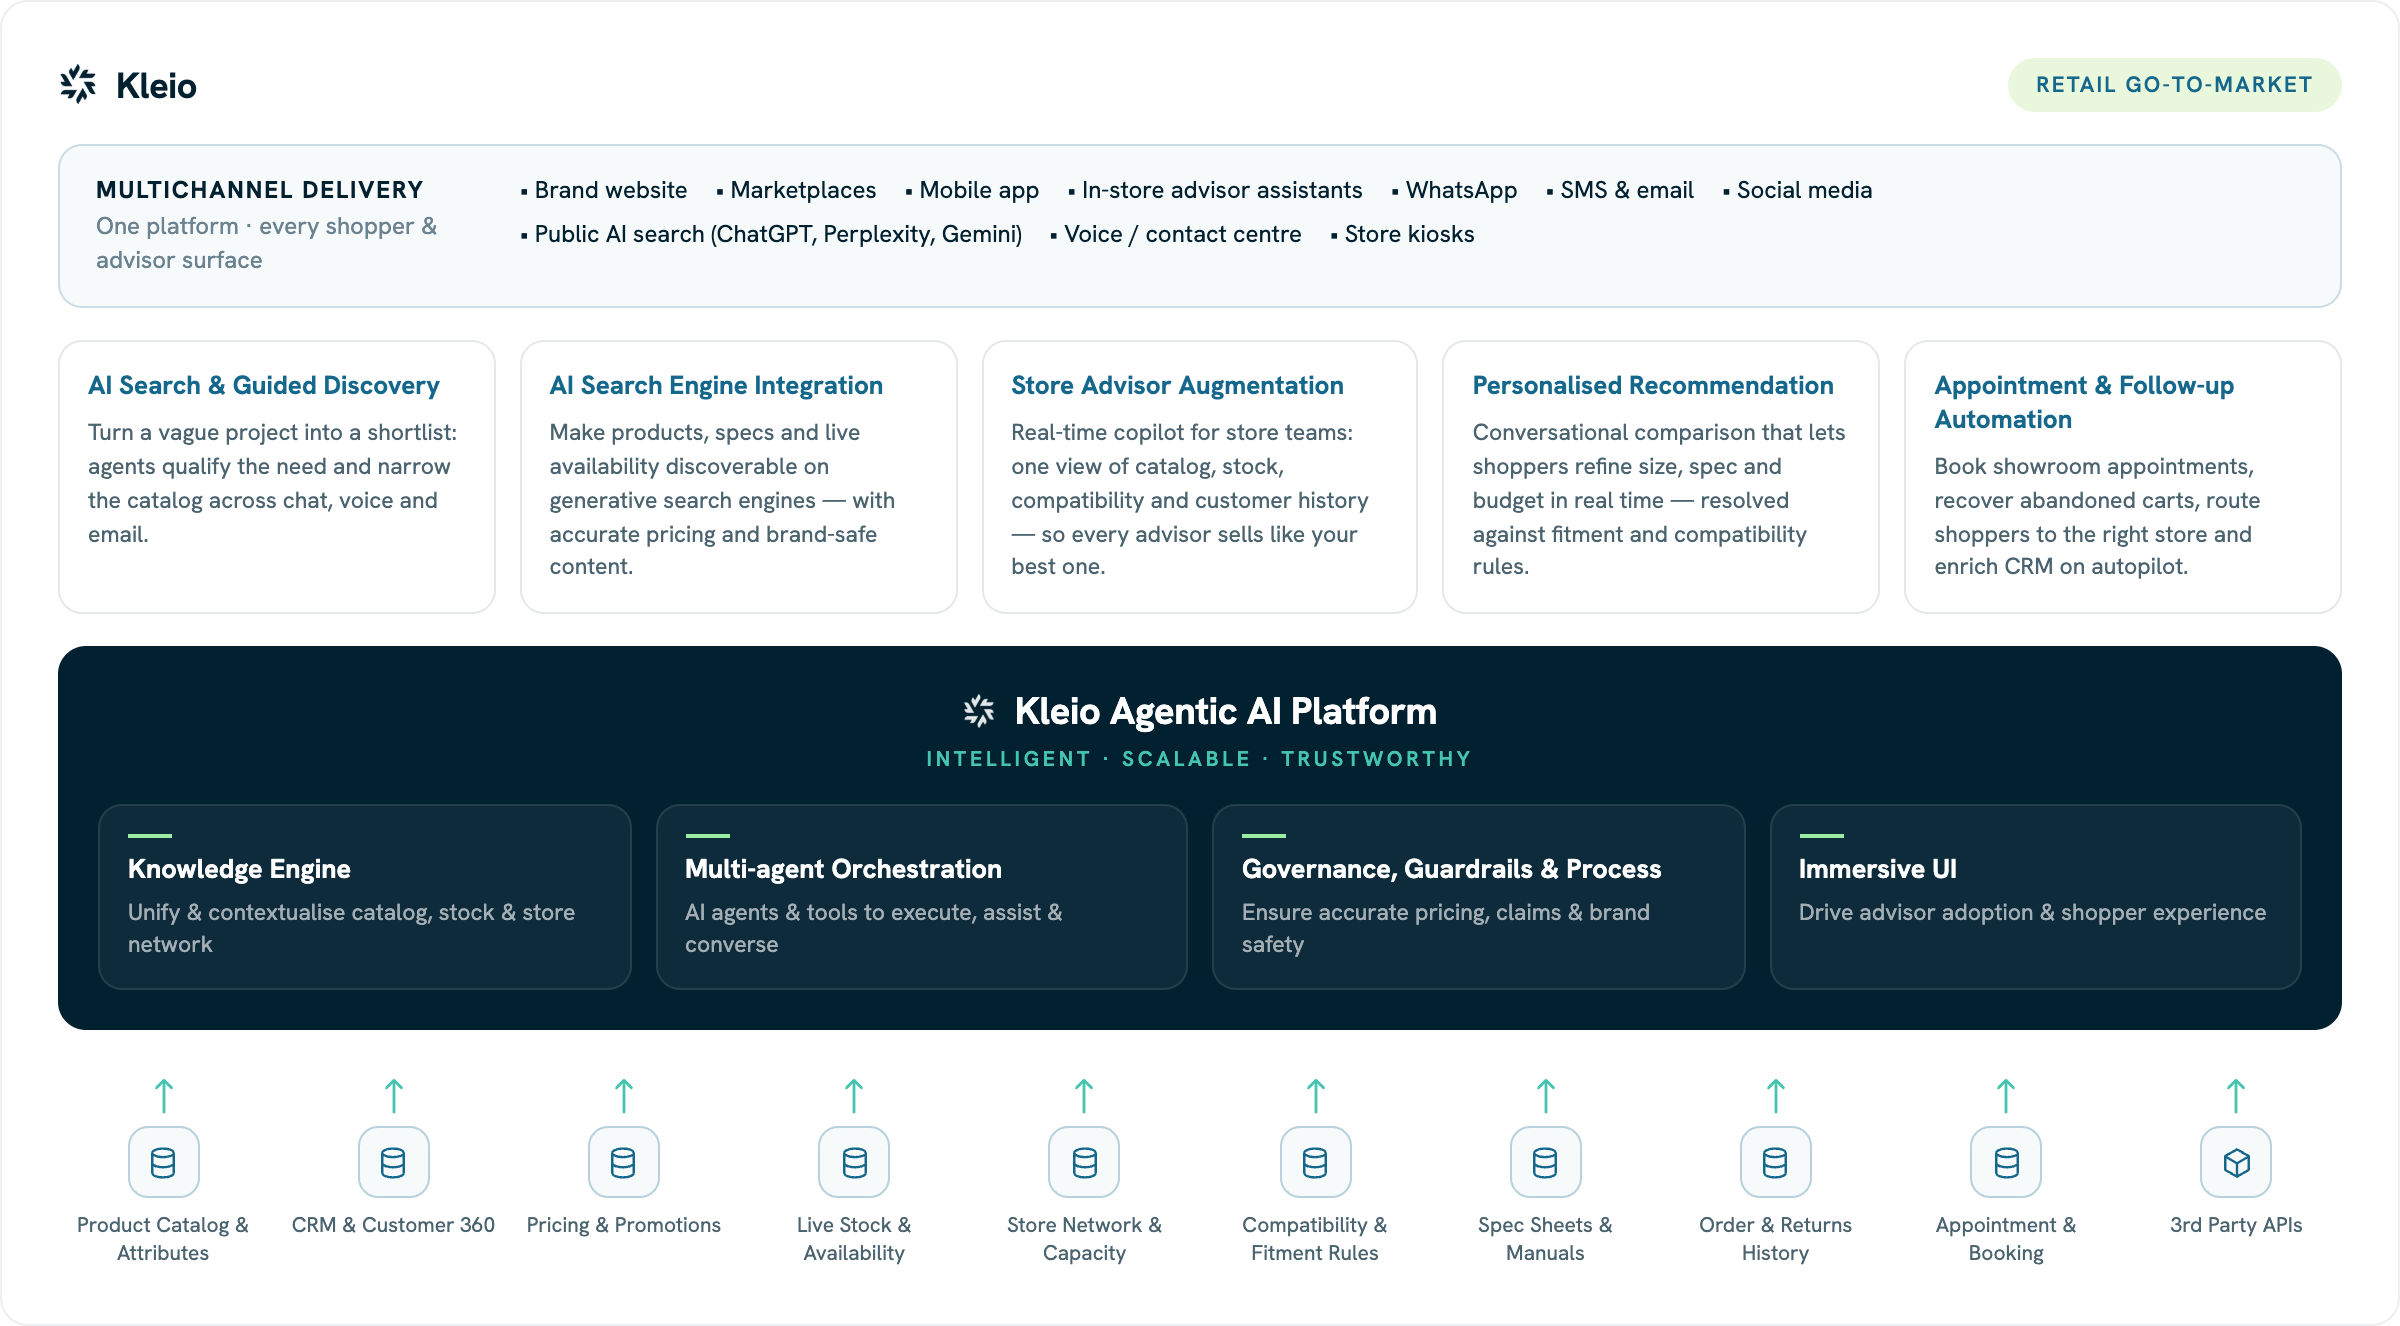Select the Multi-agent Orchestration panel
This screenshot has height=1326, width=2400.
coord(922,897)
